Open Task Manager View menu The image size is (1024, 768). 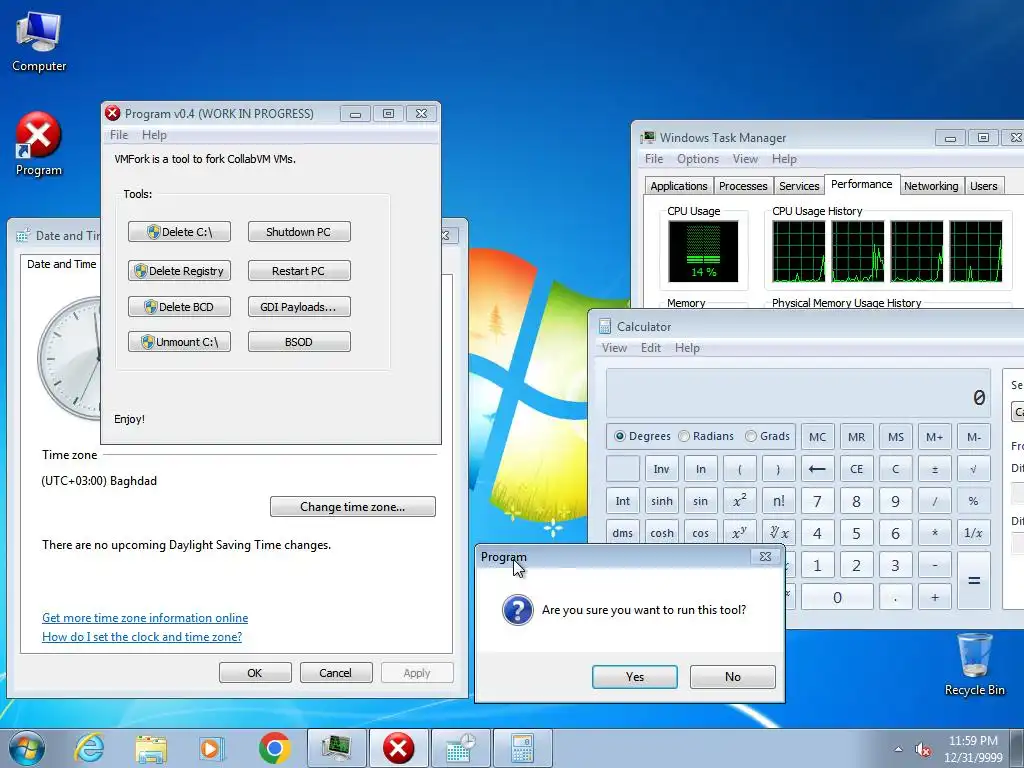tap(745, 159)
